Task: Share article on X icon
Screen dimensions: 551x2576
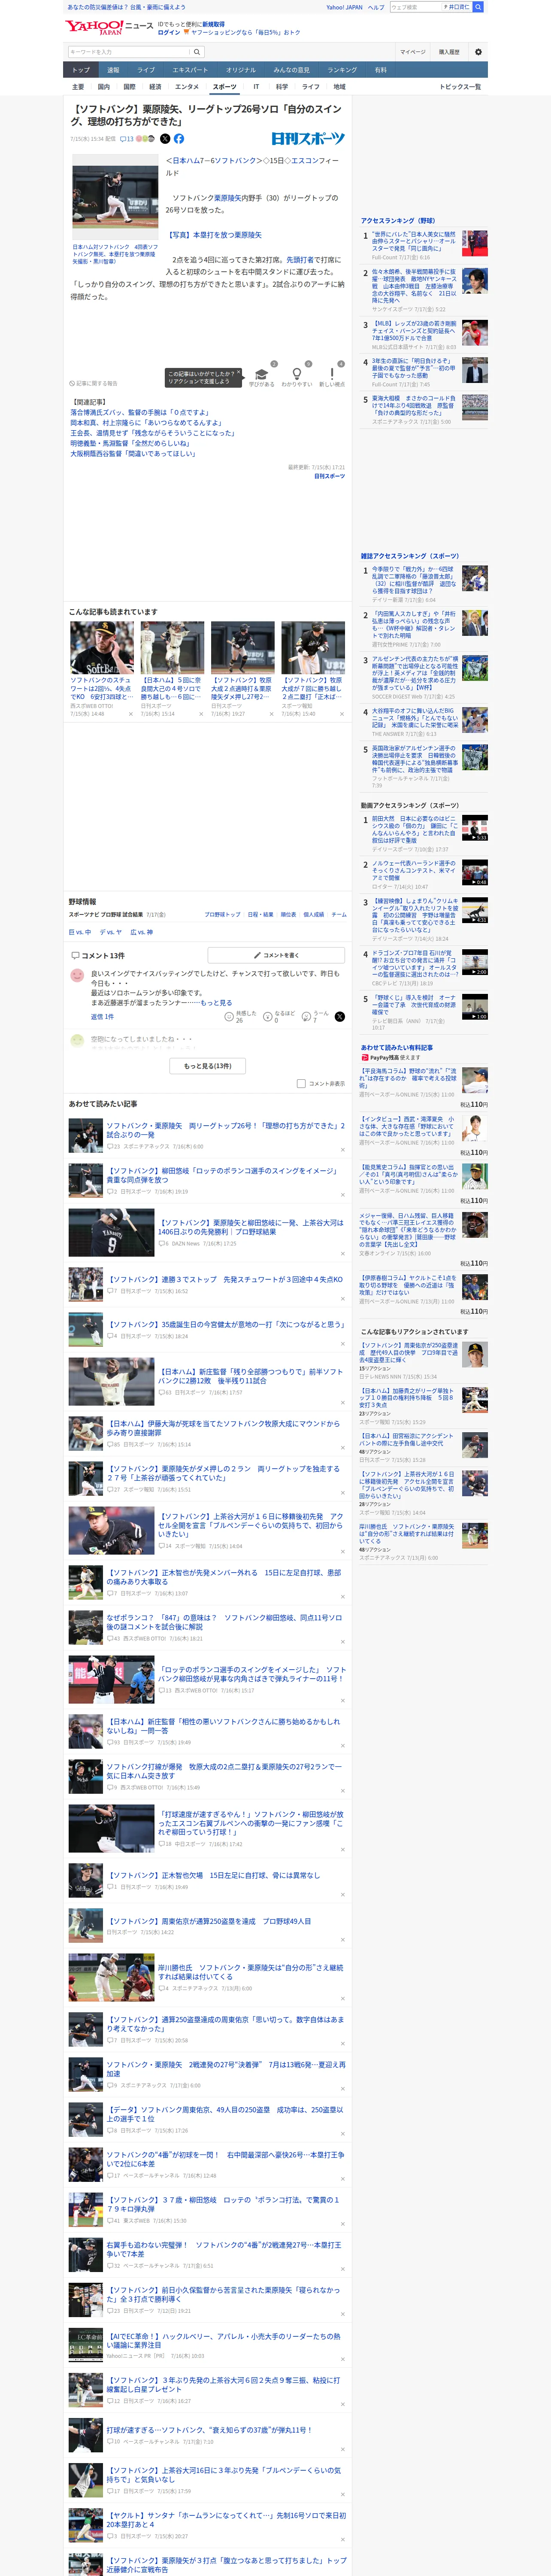Action: [x=165, y=139]
